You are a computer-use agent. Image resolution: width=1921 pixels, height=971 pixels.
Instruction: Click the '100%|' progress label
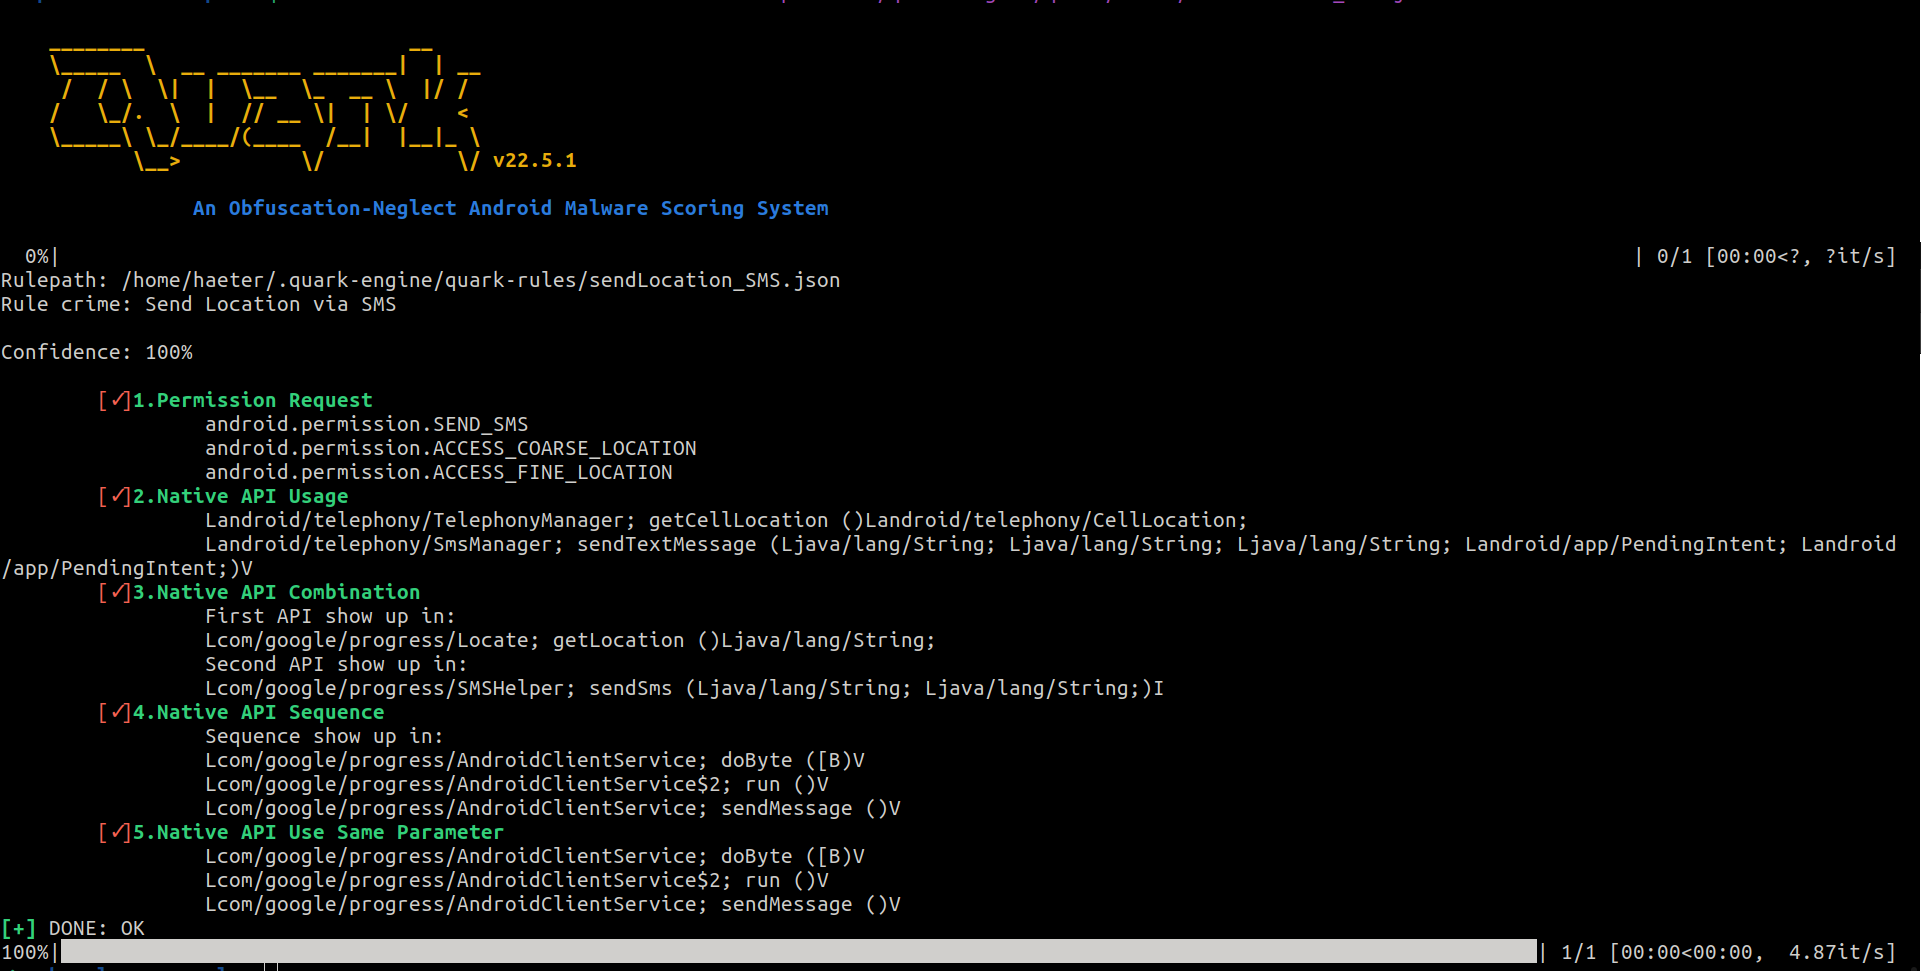click(29, 952)
